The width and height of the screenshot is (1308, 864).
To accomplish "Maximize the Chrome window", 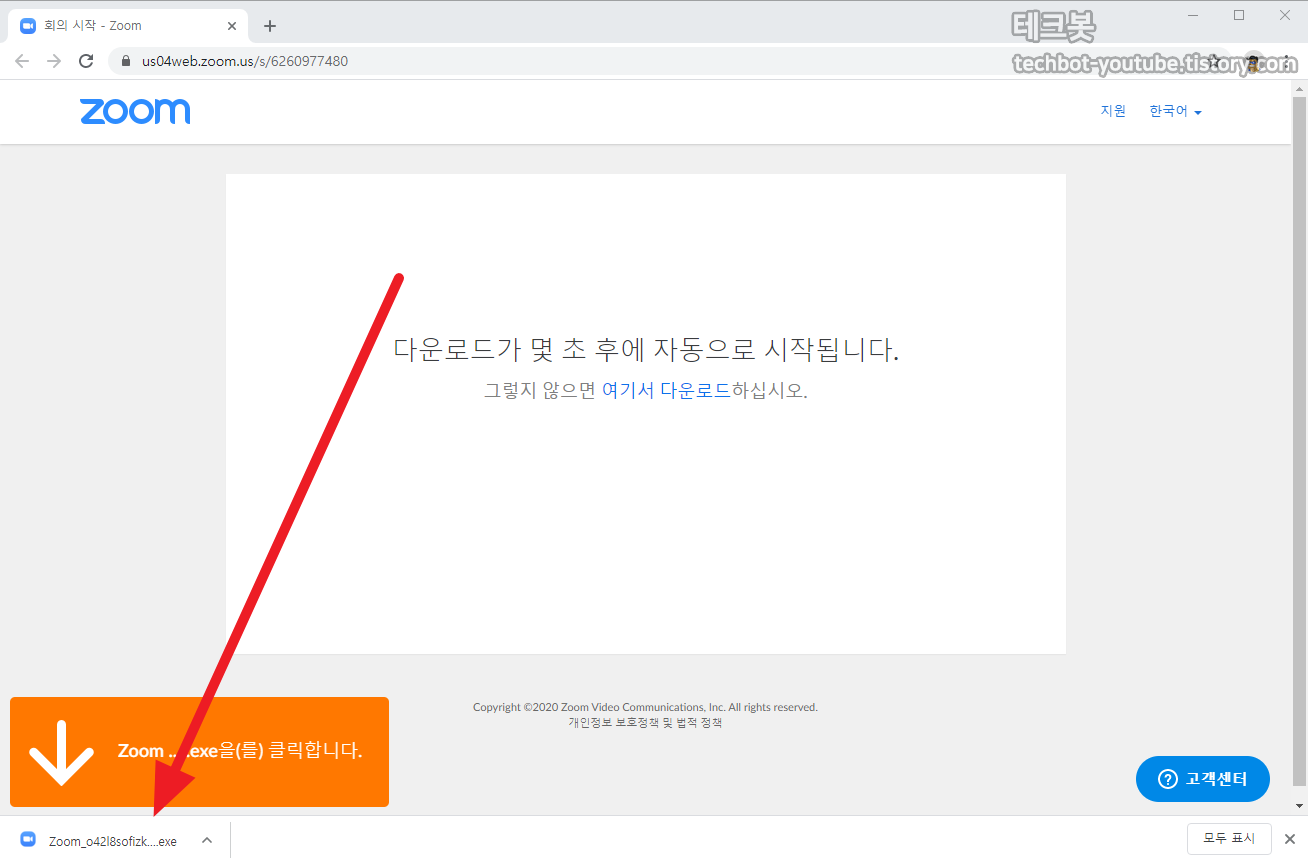I will pyautogui.click(x=1239, y=15).
